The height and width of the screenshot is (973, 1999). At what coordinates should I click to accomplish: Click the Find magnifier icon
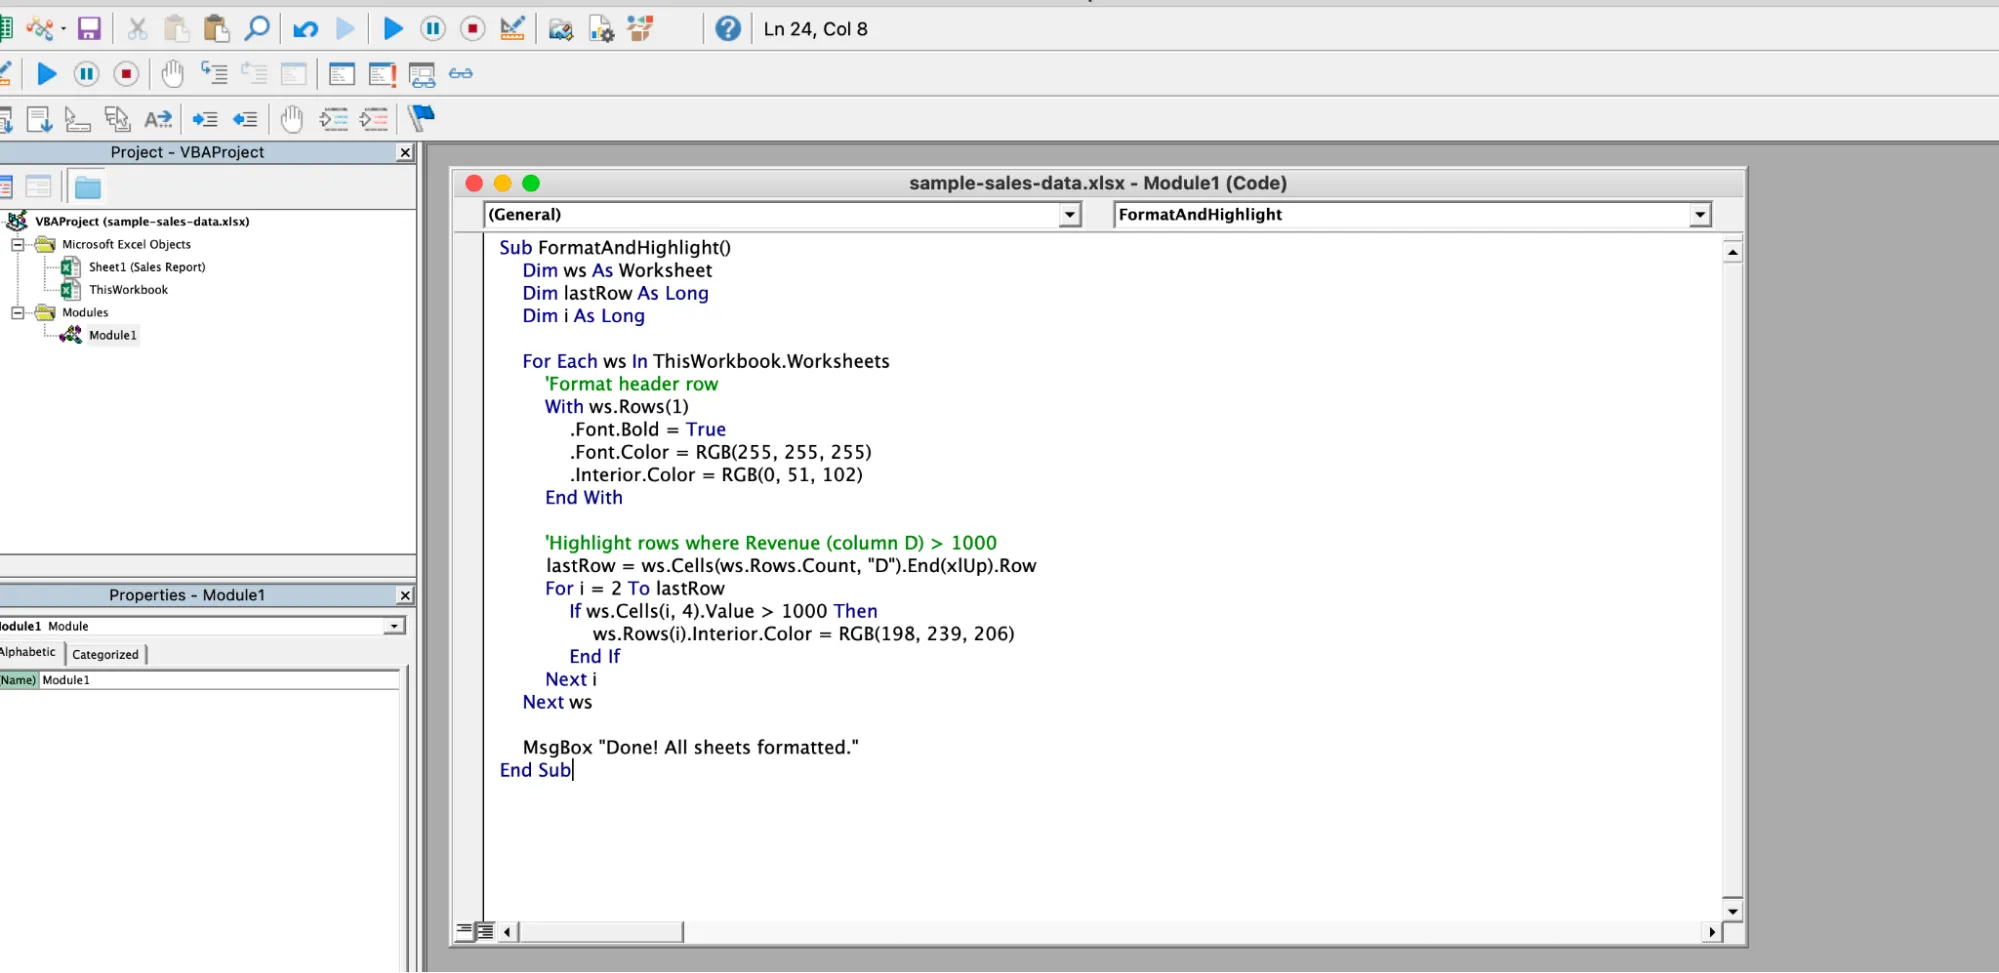click(x=257, y=29)
